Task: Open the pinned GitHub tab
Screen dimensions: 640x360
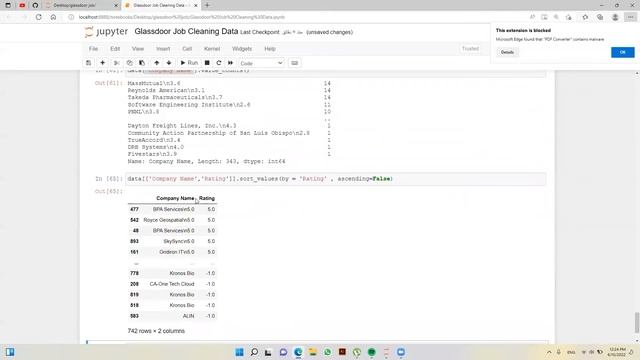Action: click(x=35, y=5)
